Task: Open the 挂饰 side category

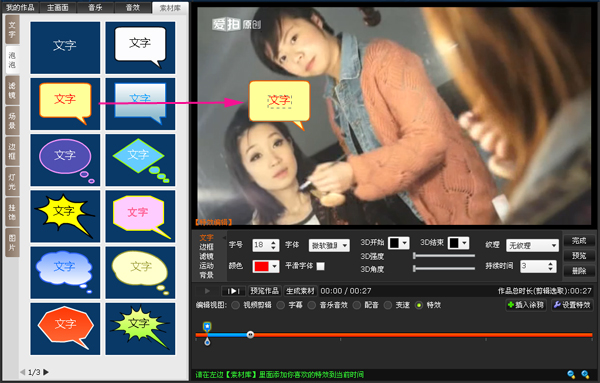Action: (12, 212)
